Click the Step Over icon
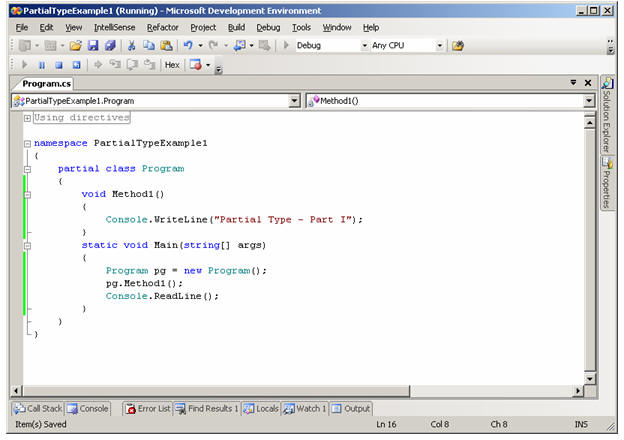 pyautogui.click(x=132, y=64)
